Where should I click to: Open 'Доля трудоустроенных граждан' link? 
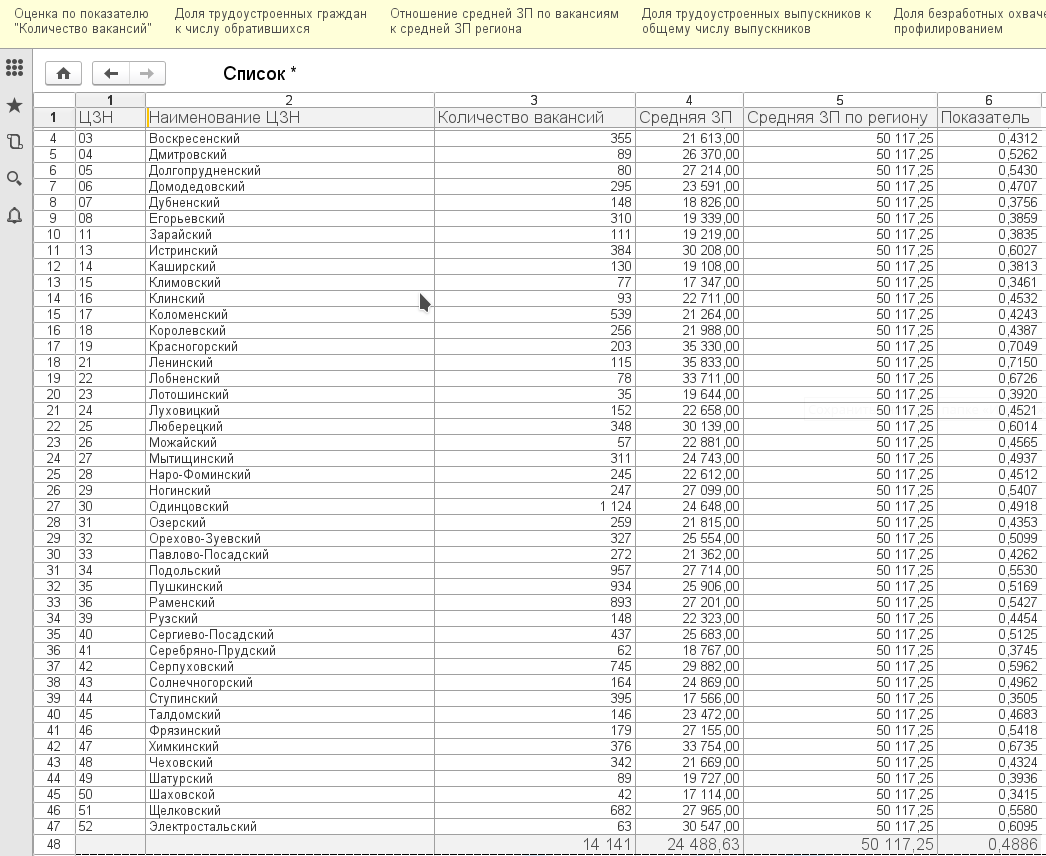click(270, 21)
